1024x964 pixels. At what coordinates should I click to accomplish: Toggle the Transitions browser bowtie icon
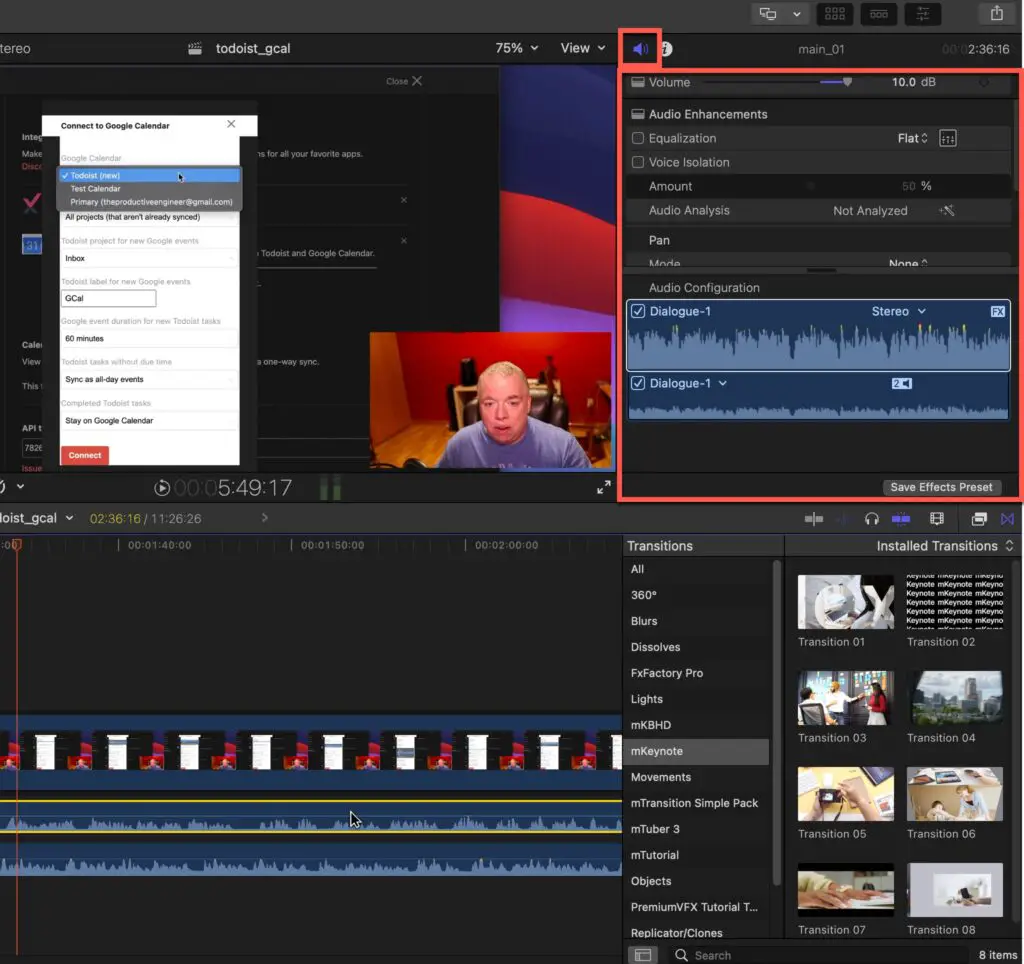[1007, 519]
